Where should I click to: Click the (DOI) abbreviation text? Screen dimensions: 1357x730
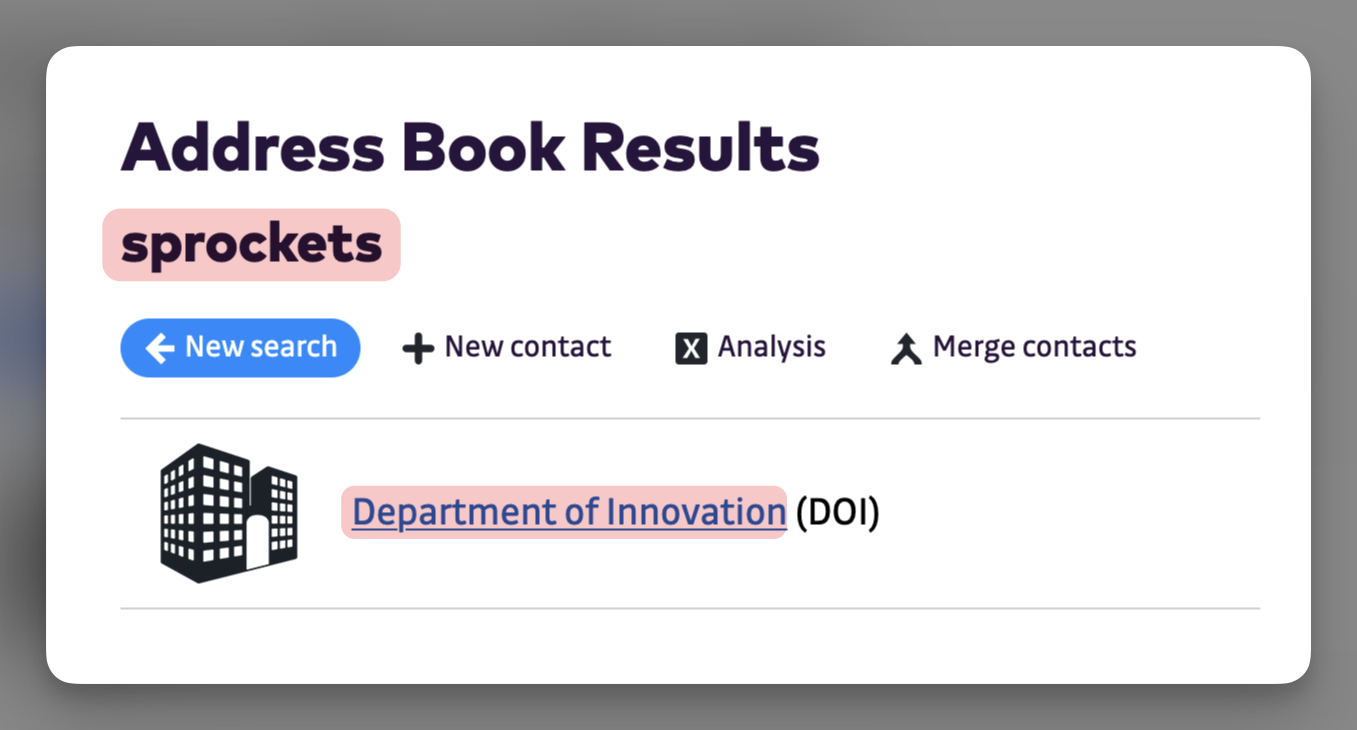(837, 512)
